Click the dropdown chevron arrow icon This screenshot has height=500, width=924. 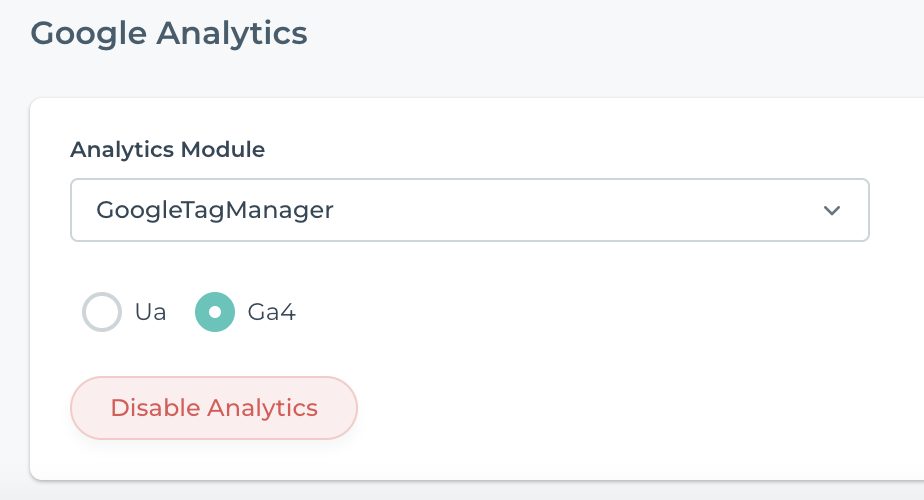831,210
